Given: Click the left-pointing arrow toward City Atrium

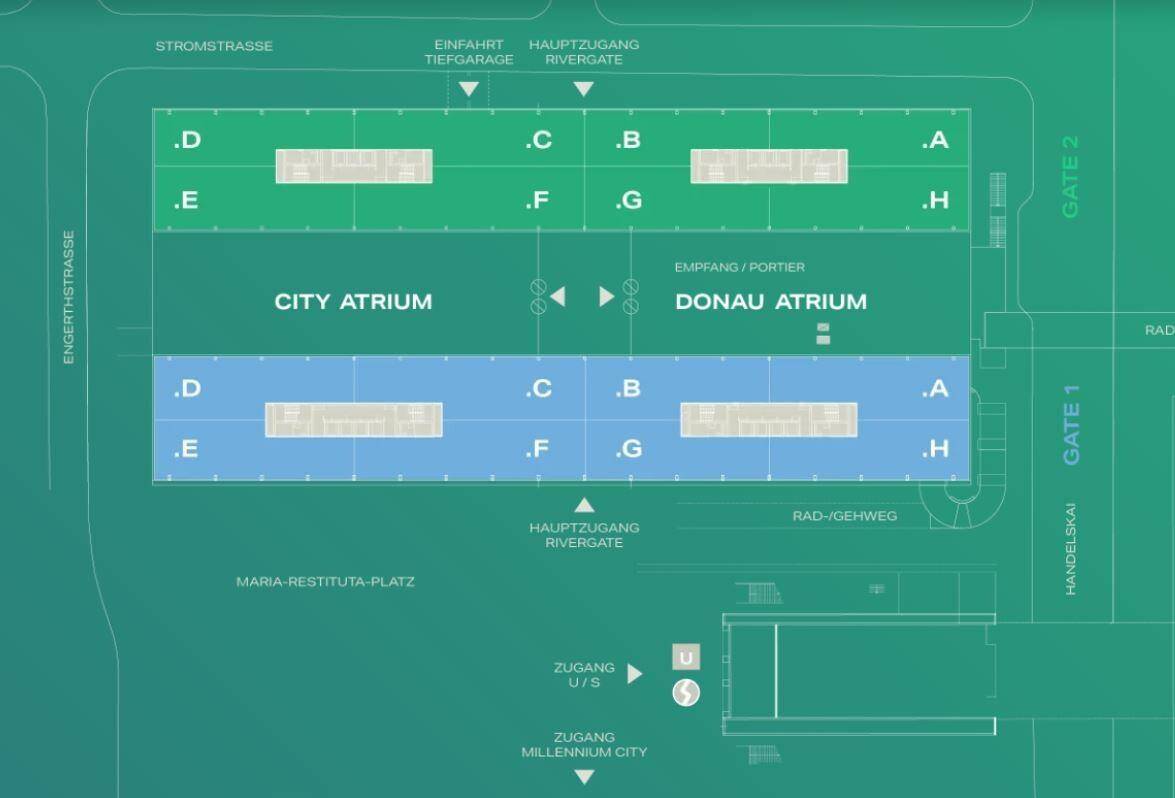Looking at the screenshot, I should click(x=558, y=297).
